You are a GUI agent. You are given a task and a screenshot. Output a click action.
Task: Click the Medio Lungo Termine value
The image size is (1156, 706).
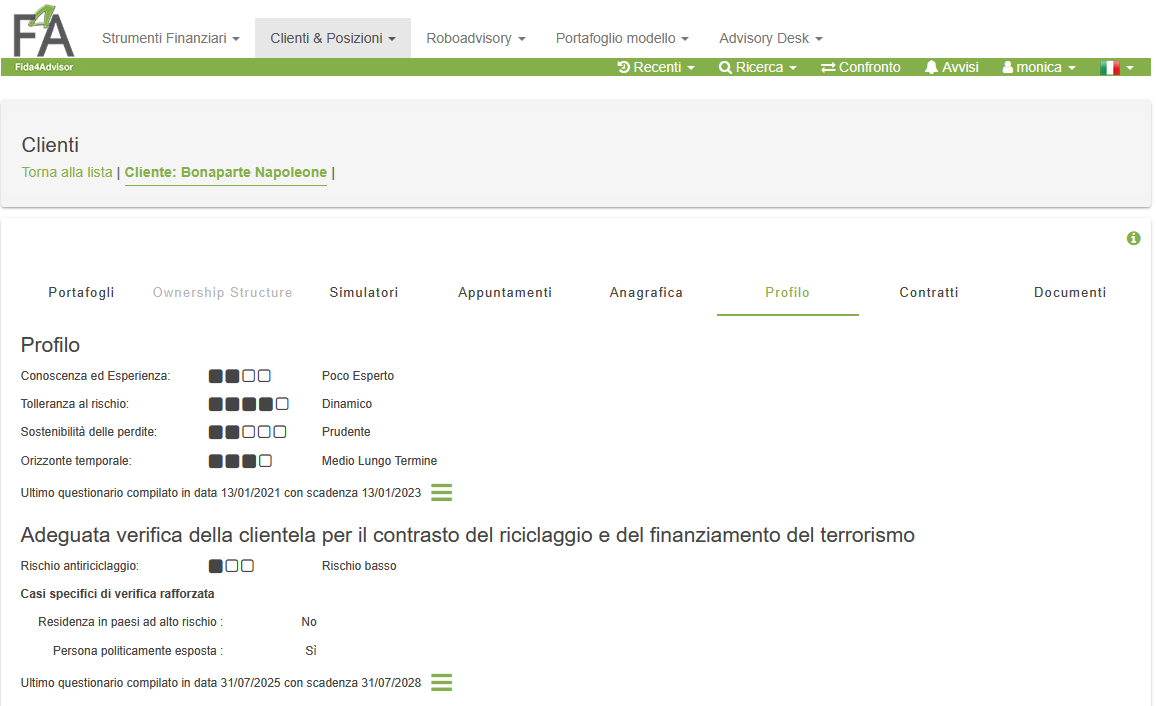(379, 461)
